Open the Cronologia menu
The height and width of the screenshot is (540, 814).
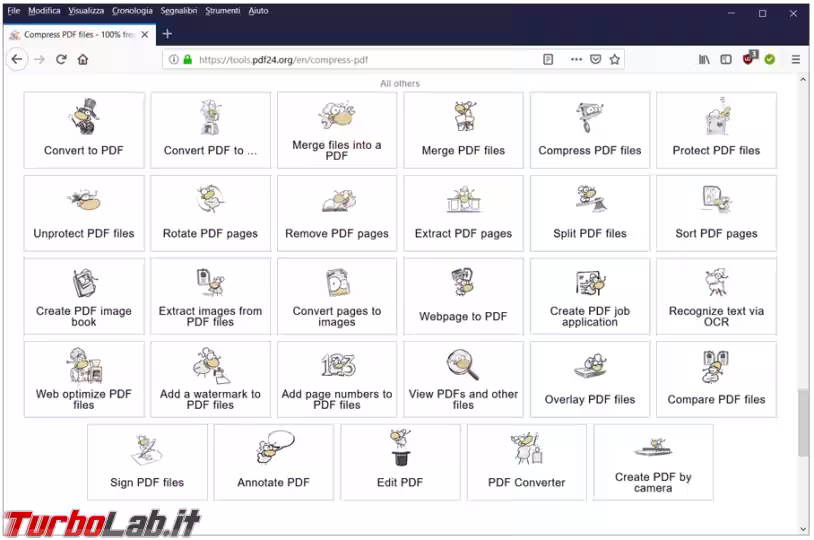[132, 10]
